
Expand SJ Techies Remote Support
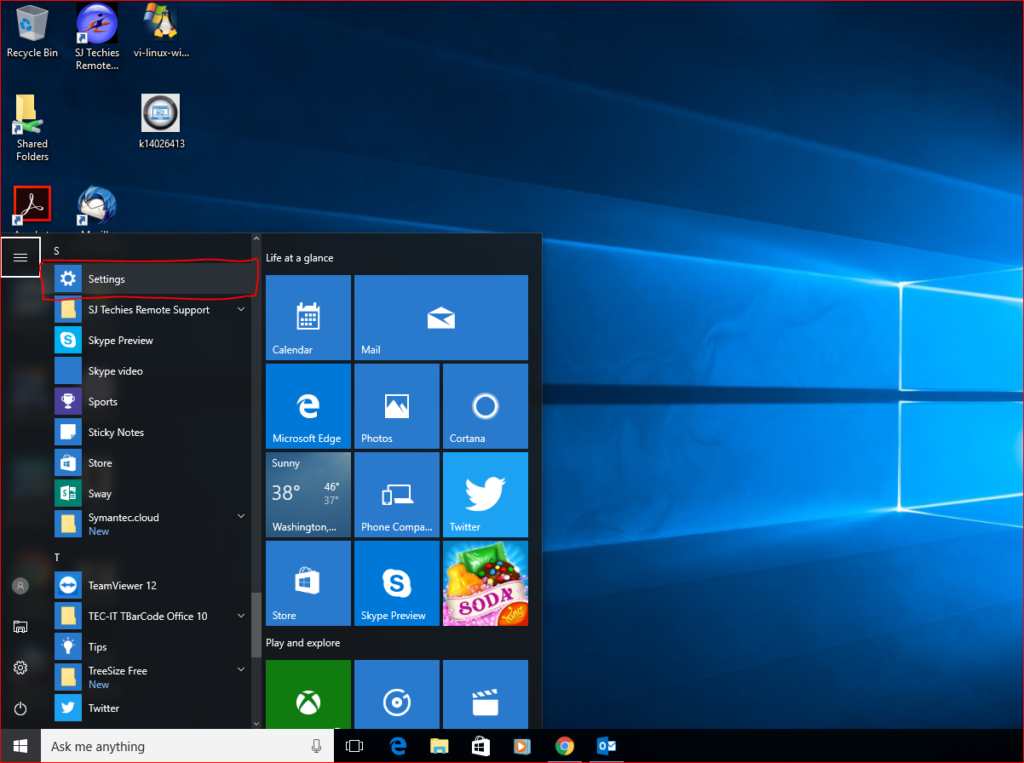pos(240,310)
